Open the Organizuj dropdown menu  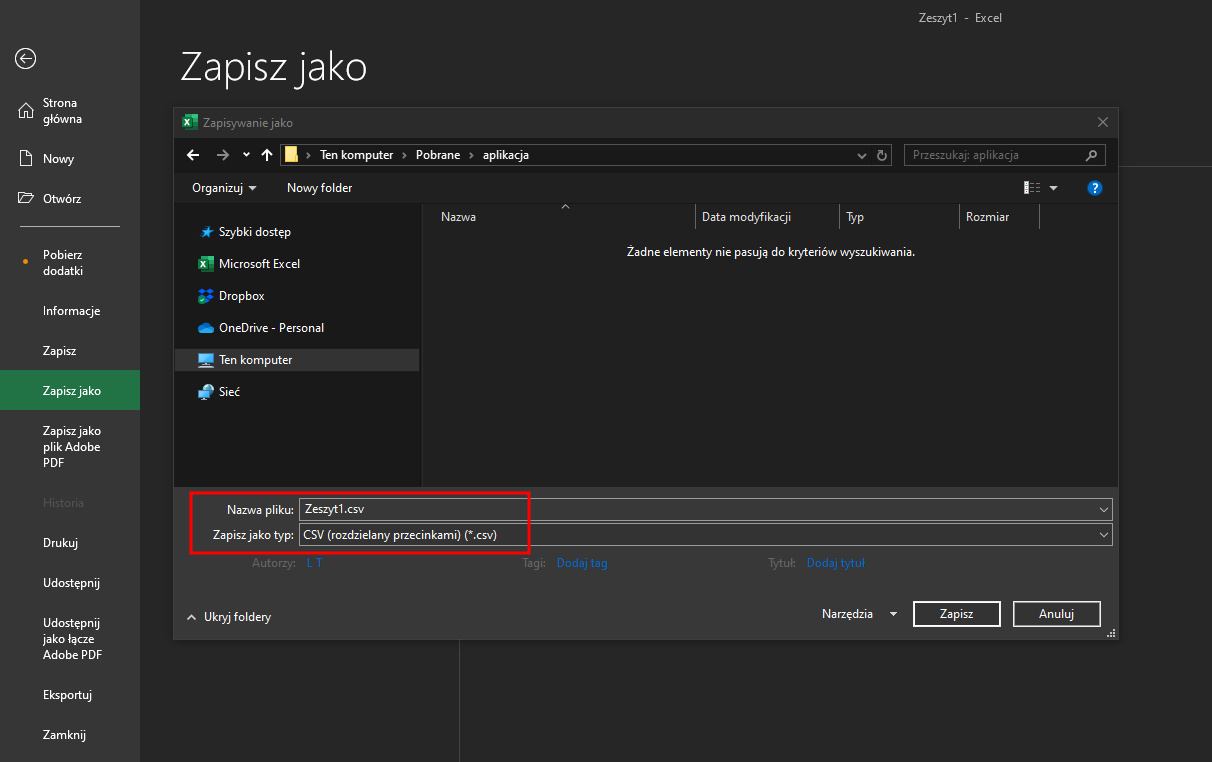[224, 188]
